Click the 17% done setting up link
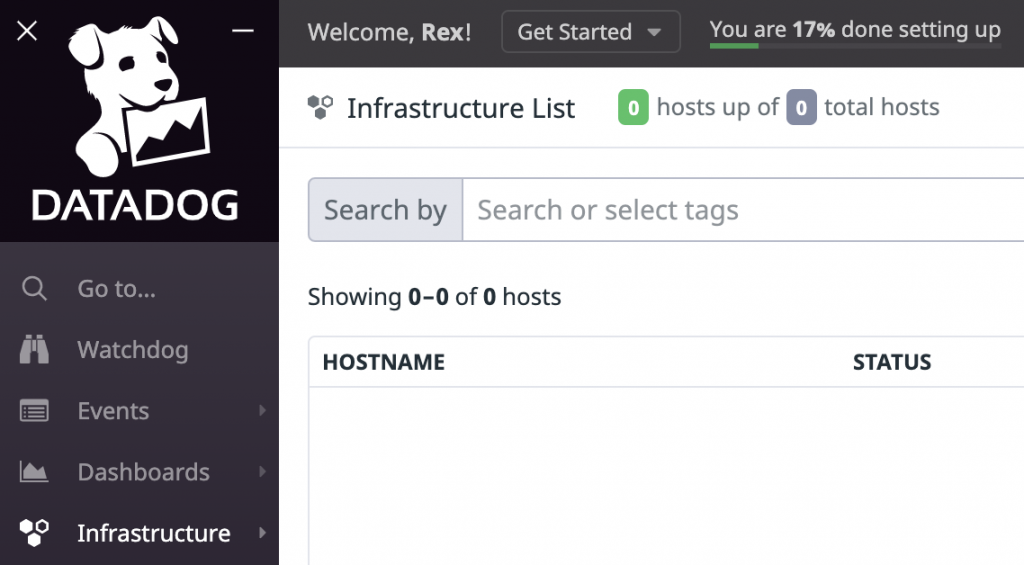1024x565 pixels. coord(855,29)
